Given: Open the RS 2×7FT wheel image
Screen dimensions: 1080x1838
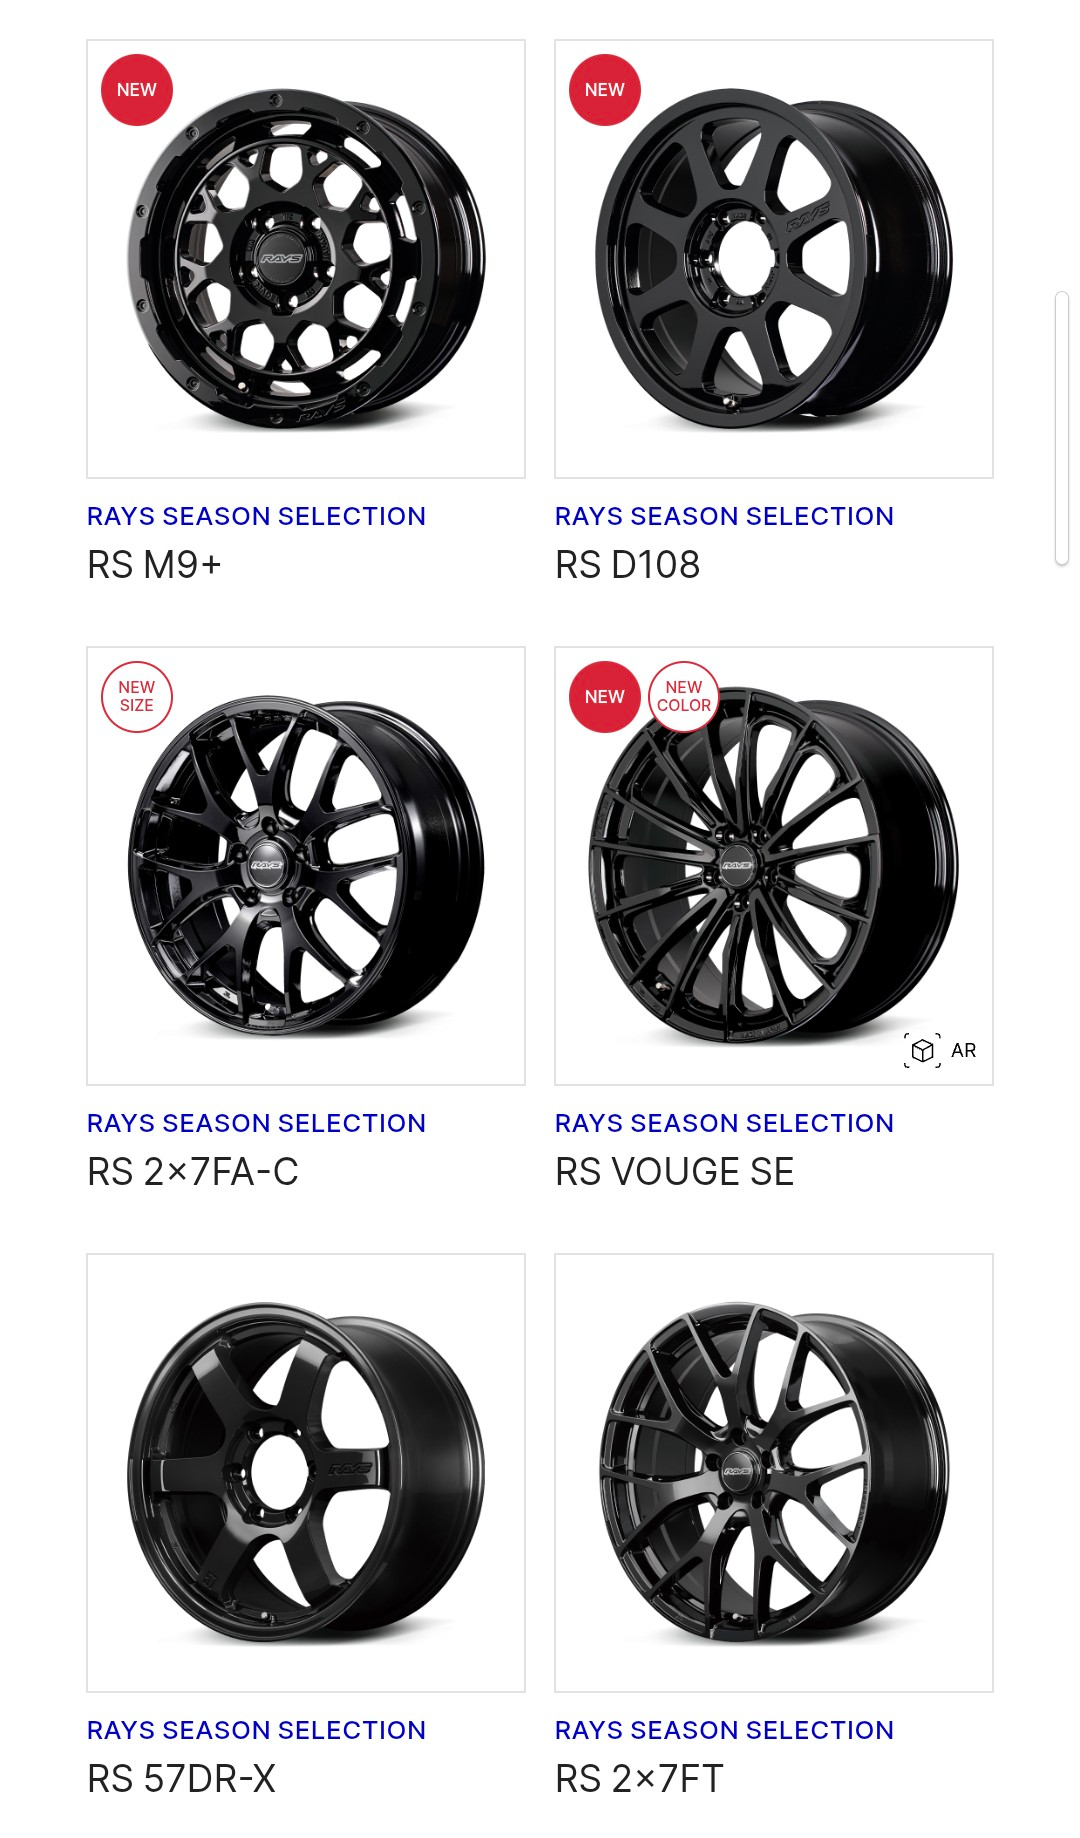Looking at the screenshot, I should 774,1473.
